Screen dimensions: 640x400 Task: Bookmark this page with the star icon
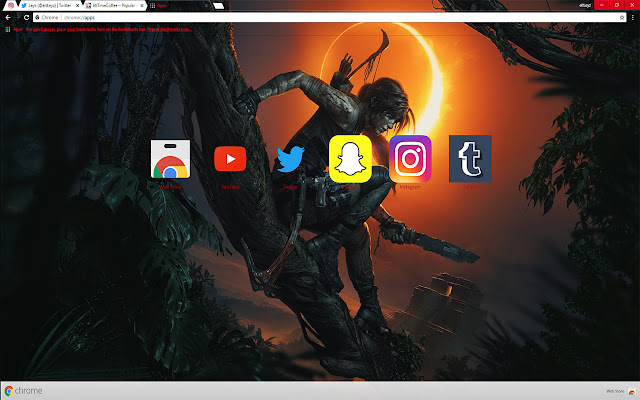click(x=622, y=18)
